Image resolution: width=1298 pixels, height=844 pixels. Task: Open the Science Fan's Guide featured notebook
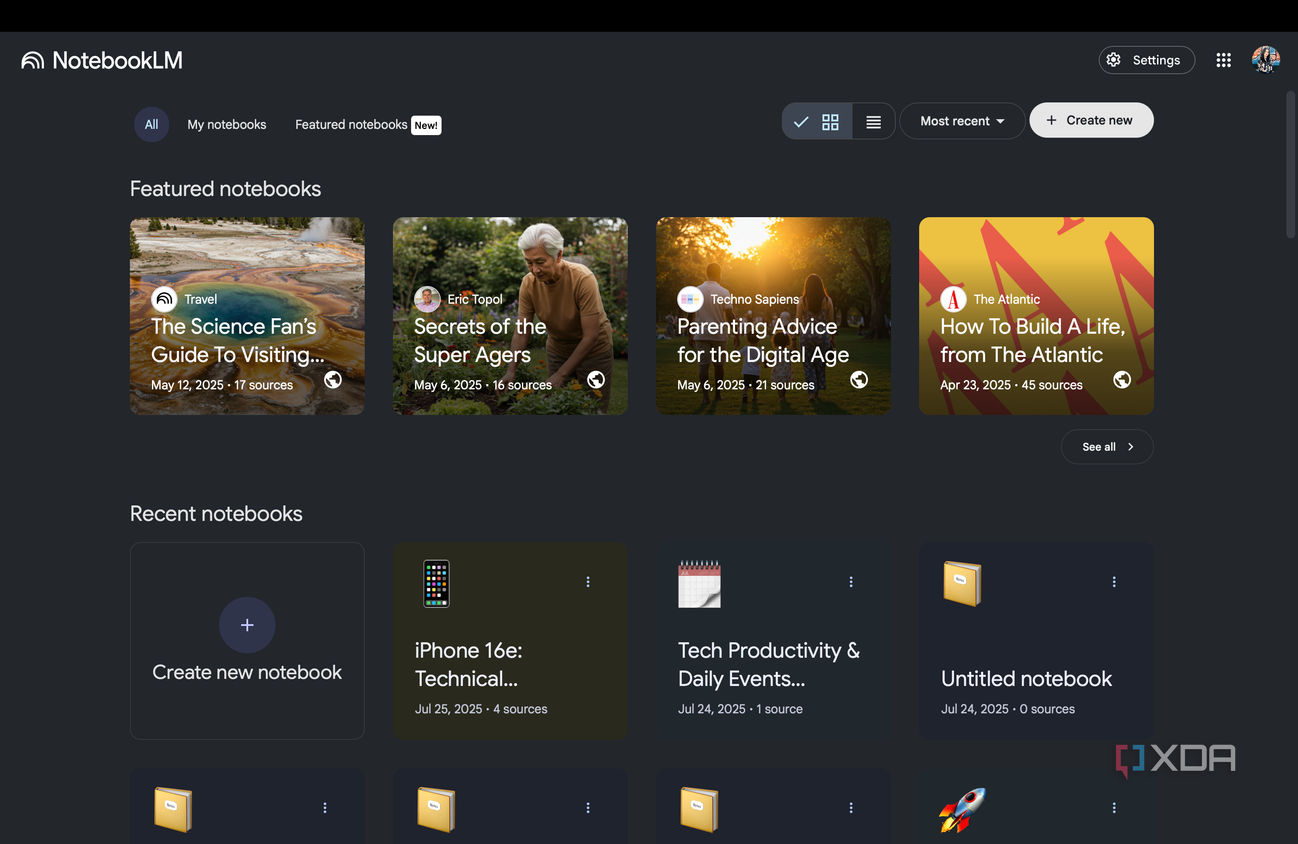tap(247, 316)
